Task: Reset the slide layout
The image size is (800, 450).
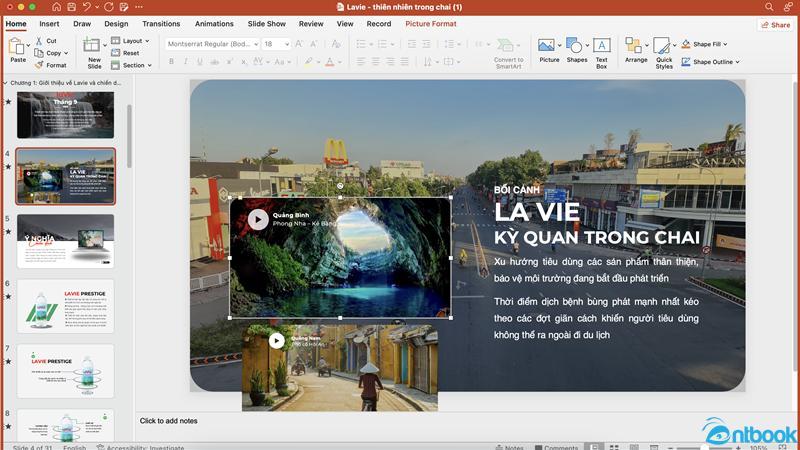Action: pos(125,53)
